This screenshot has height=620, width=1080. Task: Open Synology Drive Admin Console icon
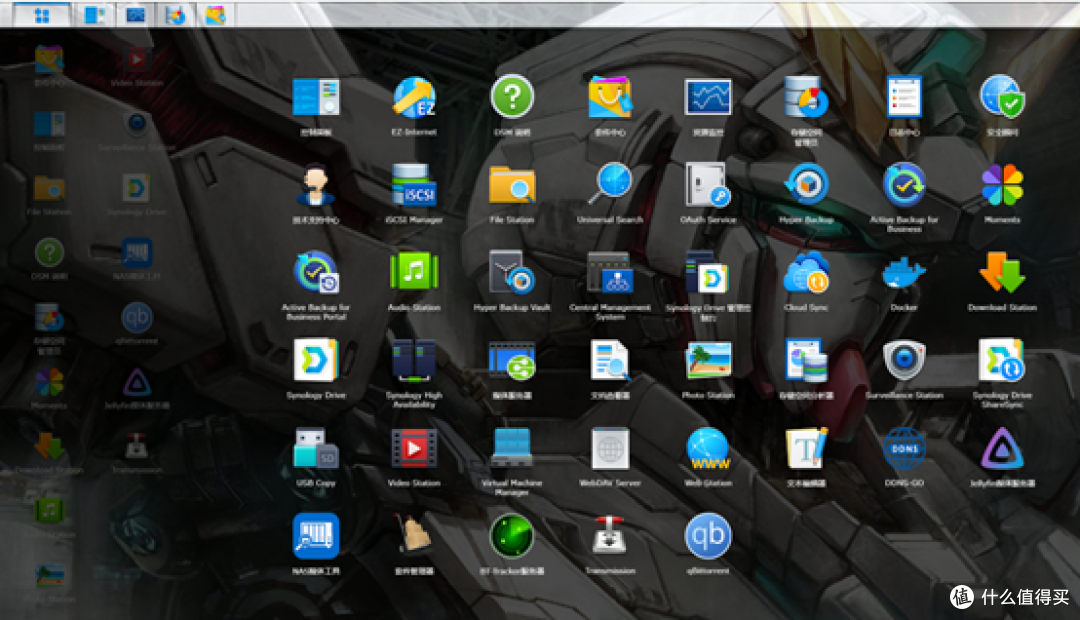(x=708, y=272)
